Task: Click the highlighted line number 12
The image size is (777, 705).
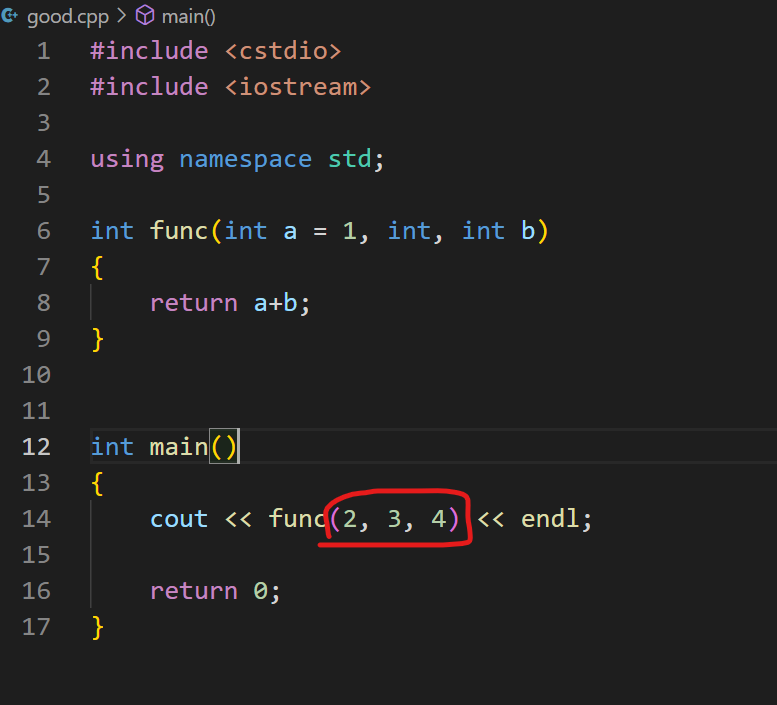Action: click(36, 447)
